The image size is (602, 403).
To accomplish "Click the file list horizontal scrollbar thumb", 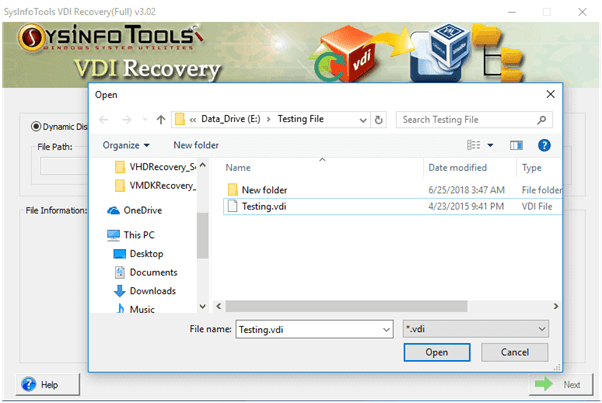I will (x=346, y=306).
